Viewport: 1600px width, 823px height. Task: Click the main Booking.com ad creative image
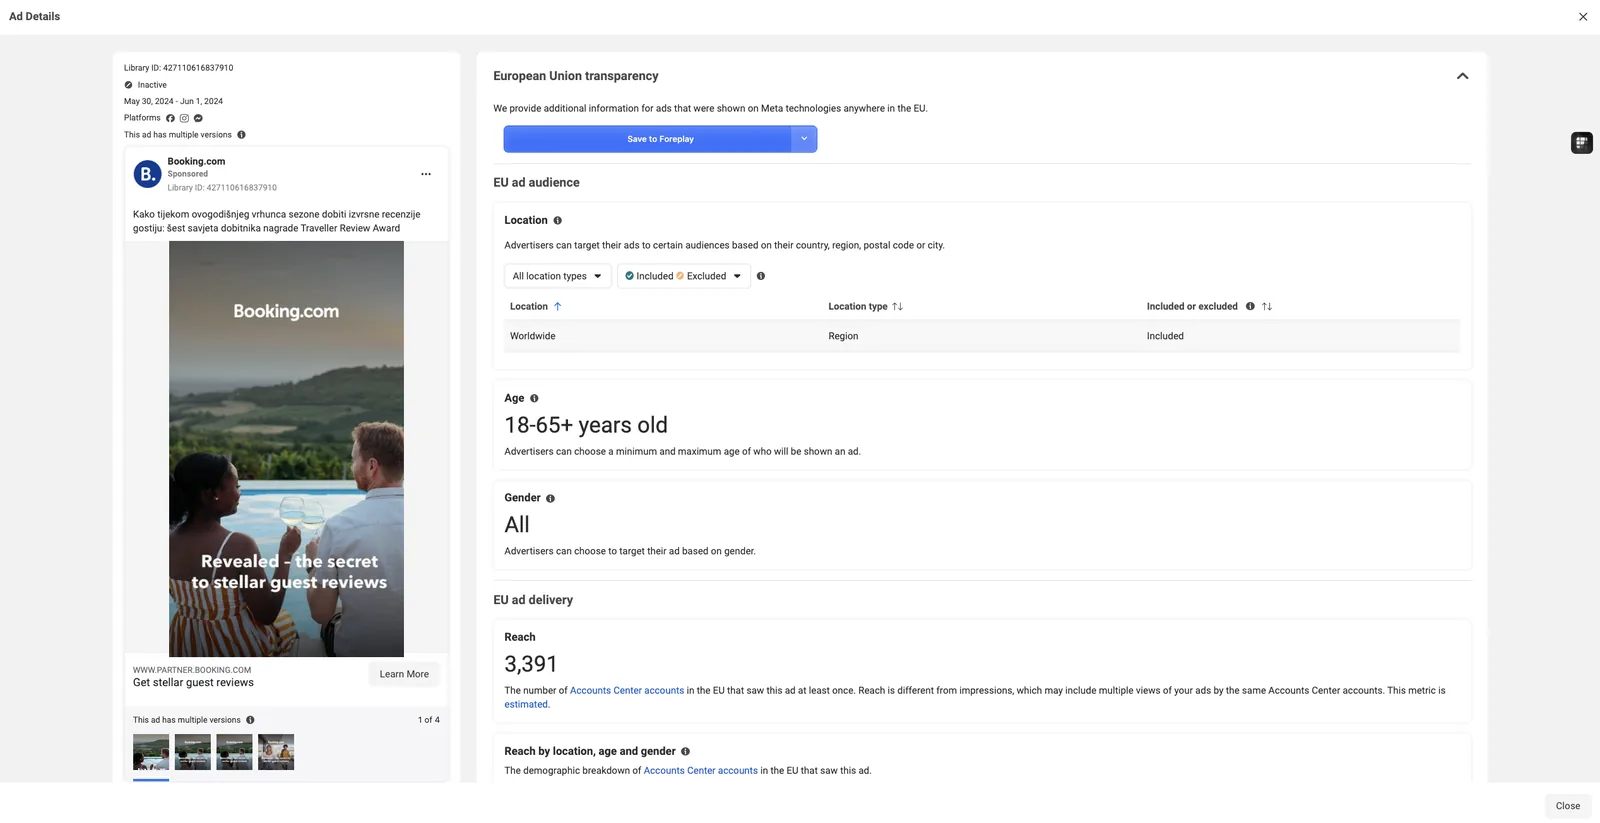click(x=286, y=449)
